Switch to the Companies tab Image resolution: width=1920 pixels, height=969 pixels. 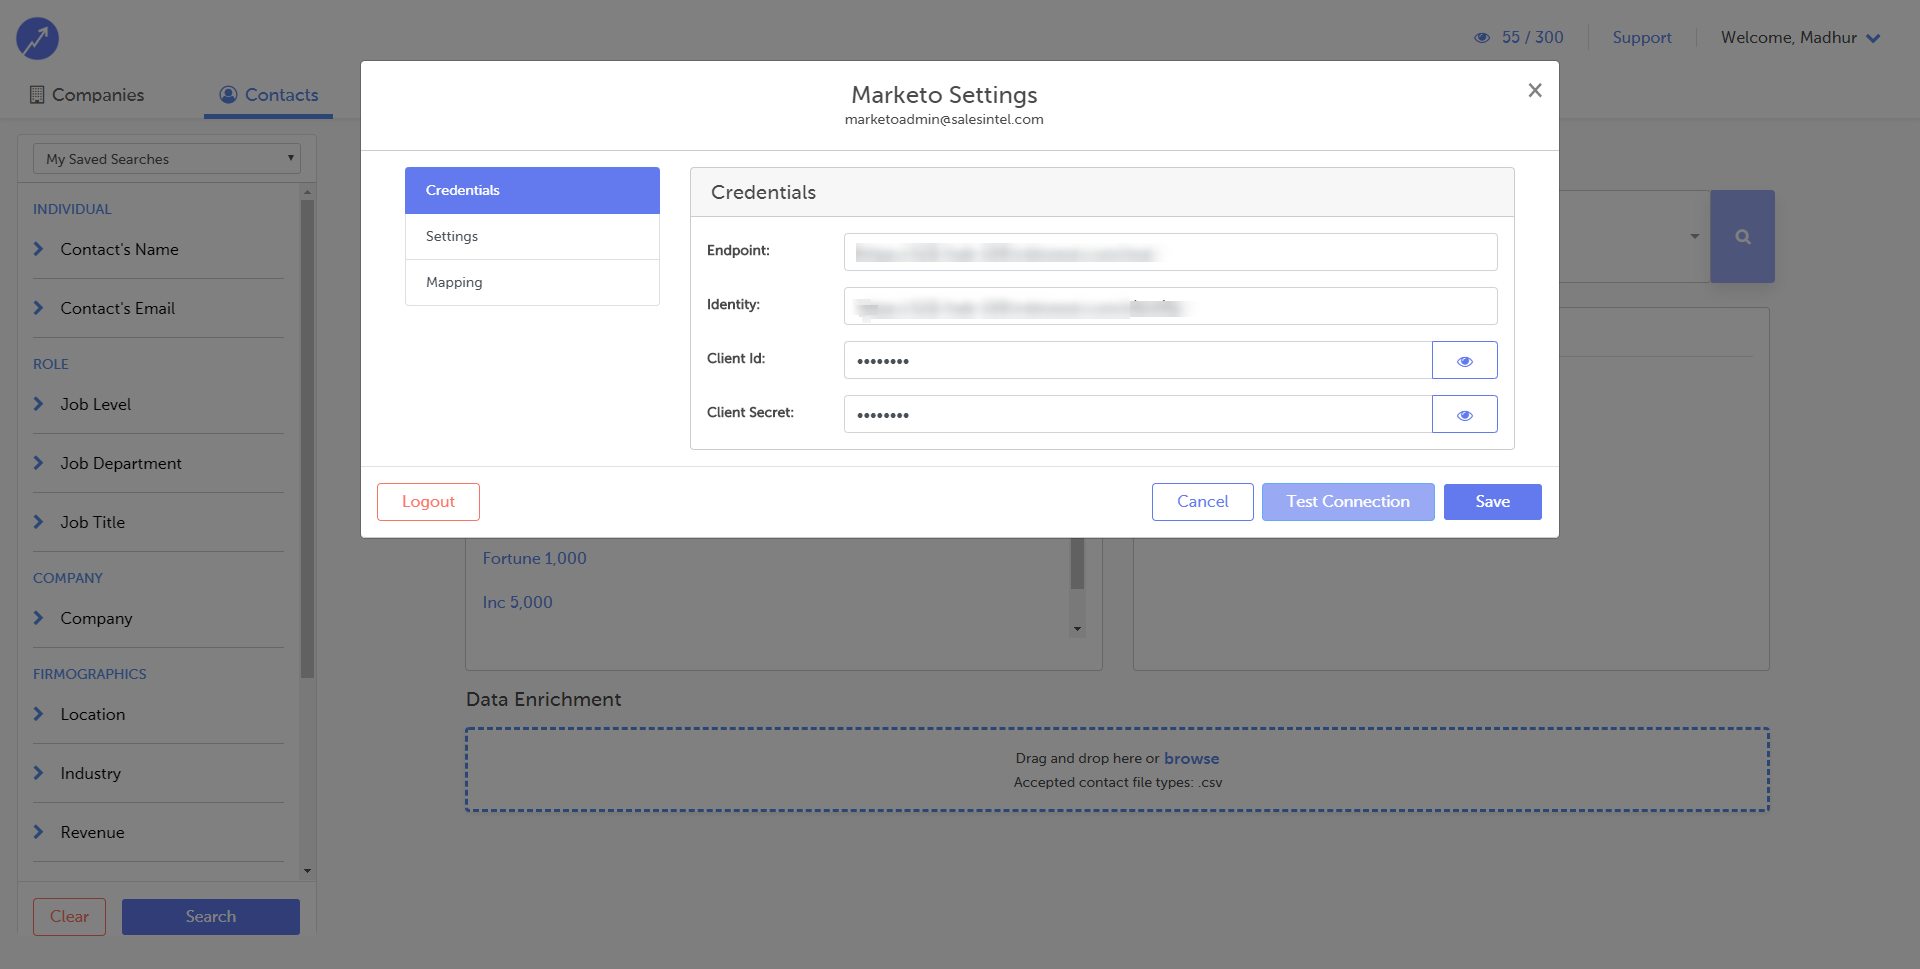pyautogui.click(x=87, y=95)
